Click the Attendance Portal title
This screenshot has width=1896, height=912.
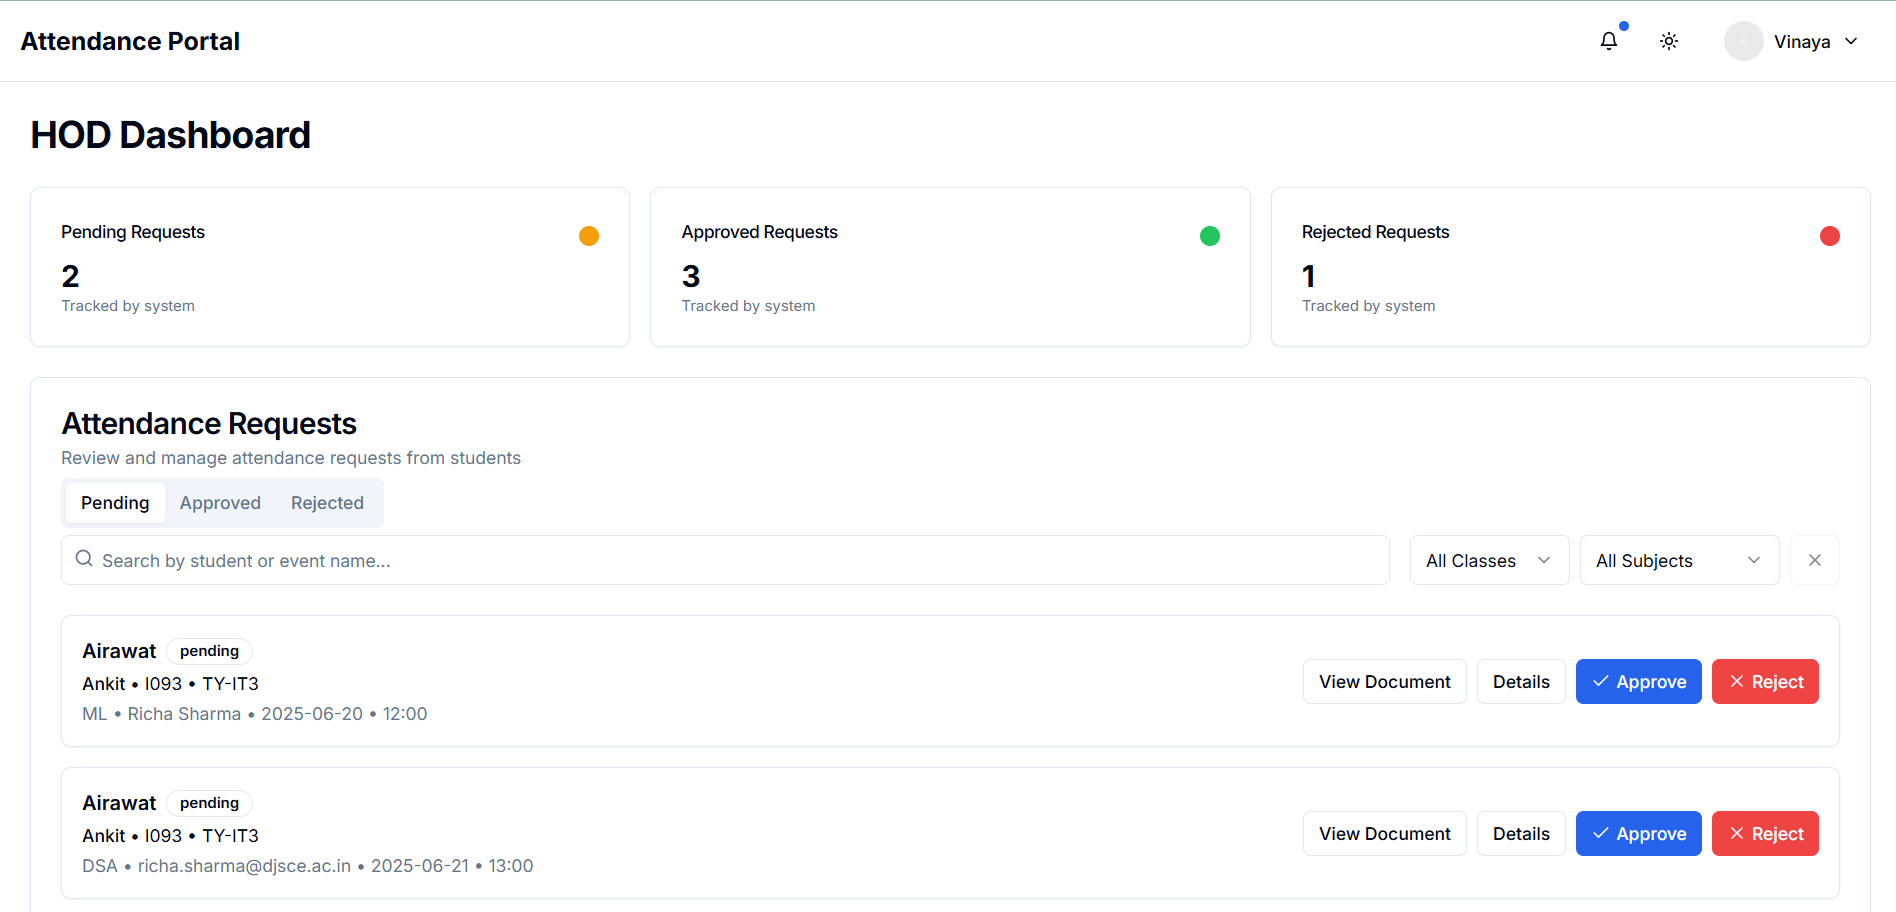pyautogui.click(x=130, y=41)
